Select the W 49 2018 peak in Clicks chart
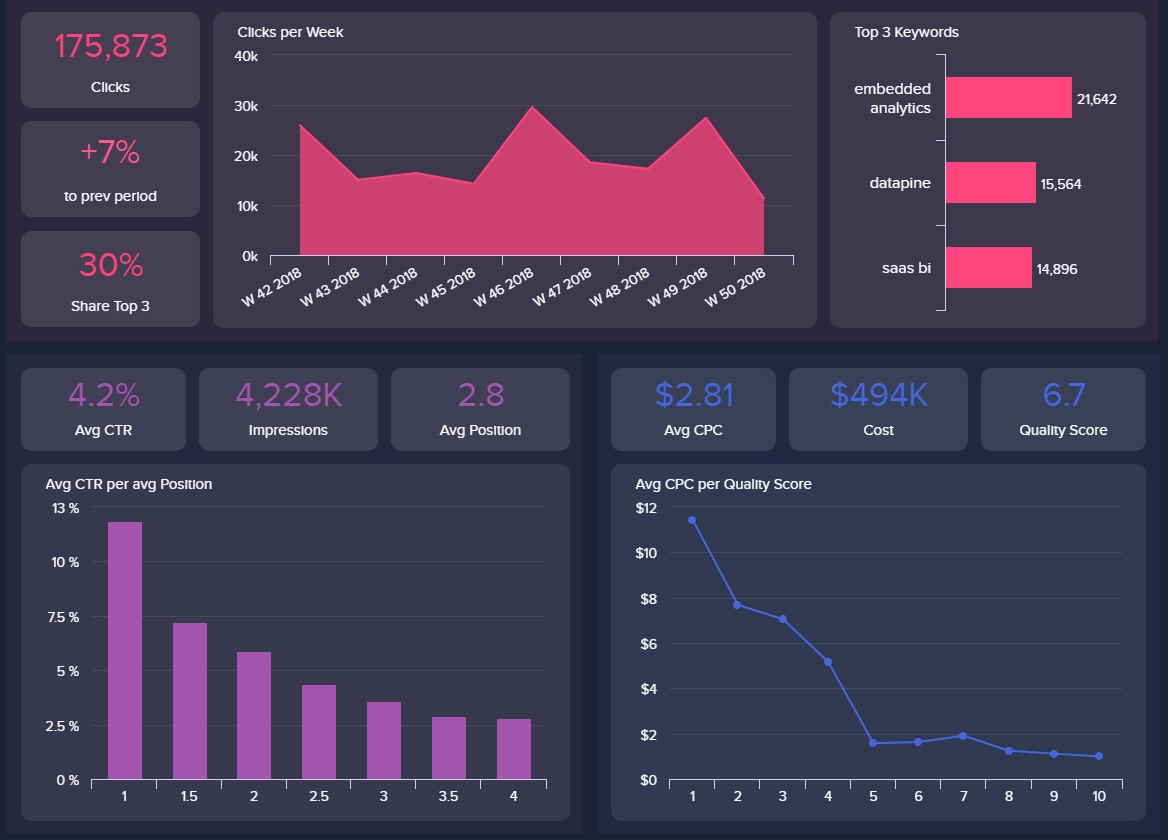The width and height of the screenshot is (1168, 840). (x=706, y=118)
